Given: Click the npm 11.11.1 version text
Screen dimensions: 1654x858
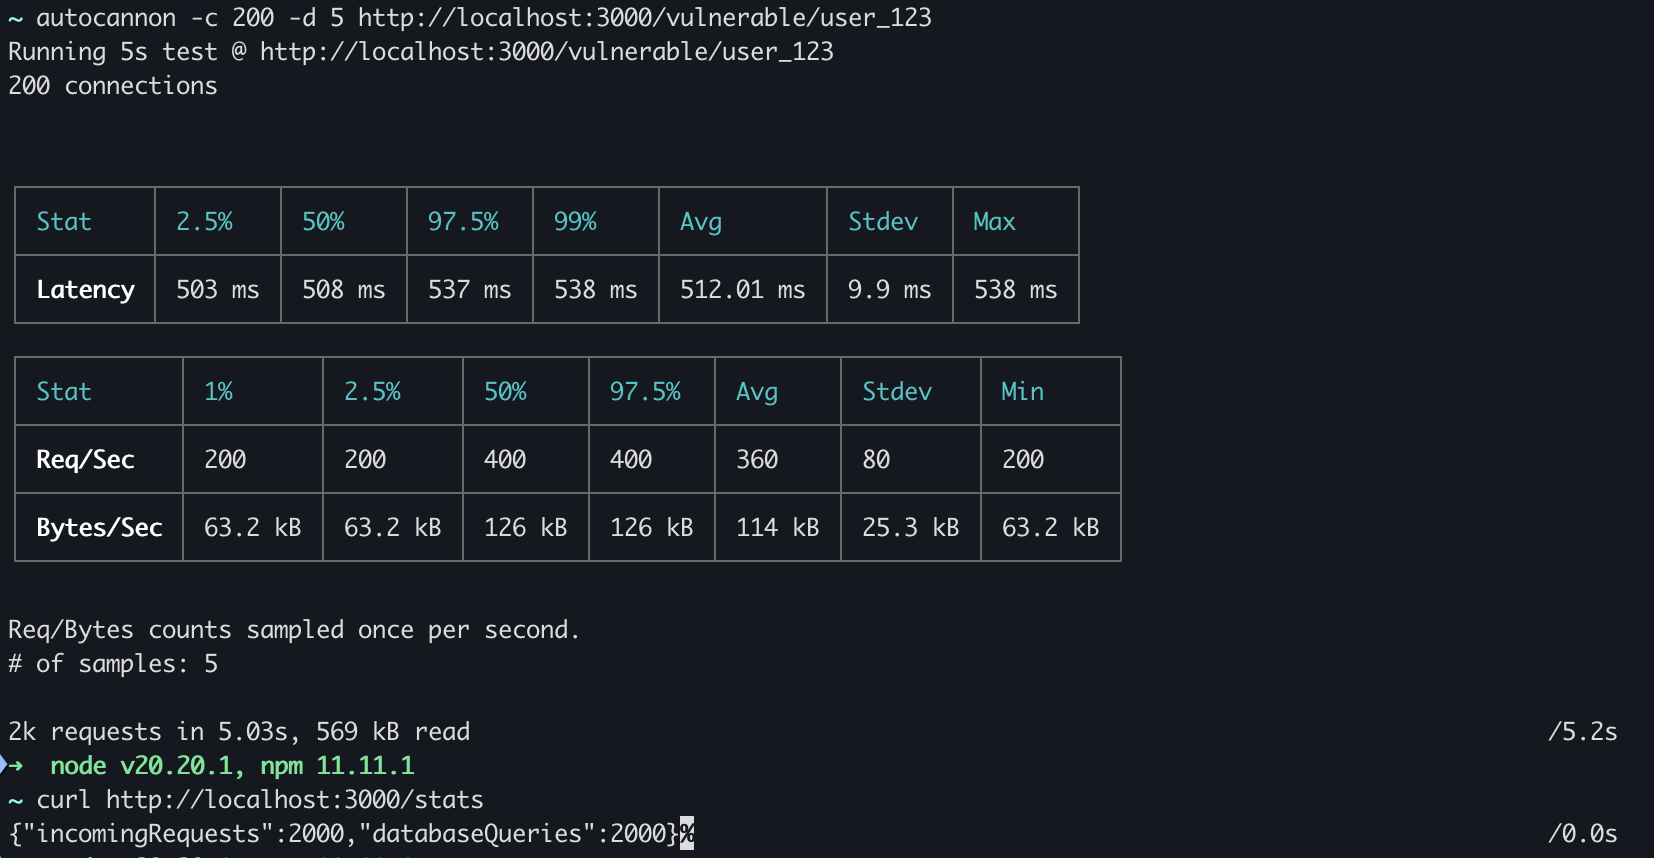Looking at the screenshot, I should (337, 766).
